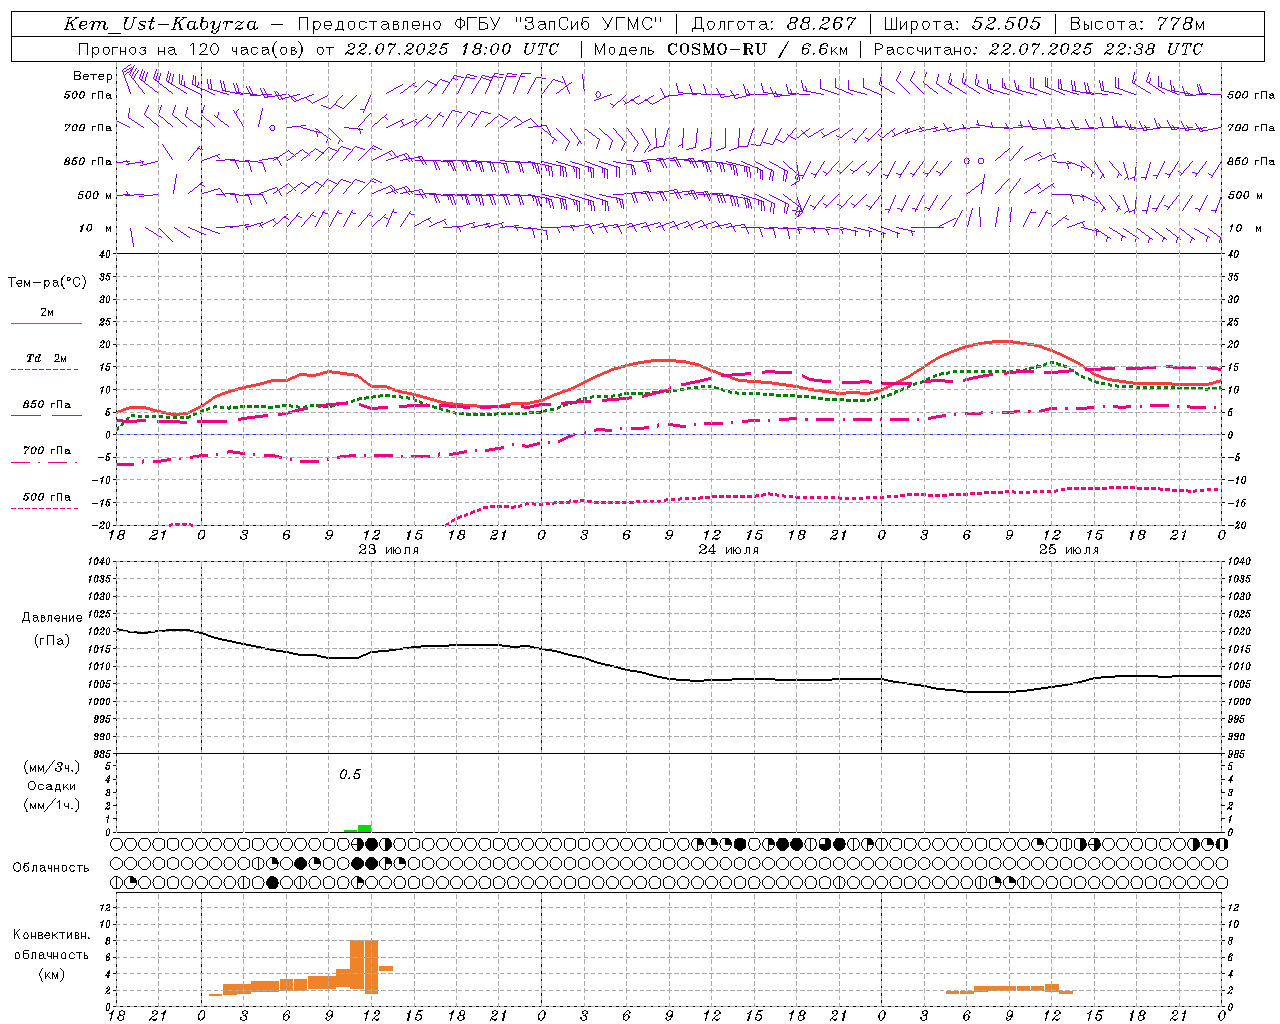The height and width of the screenshot is (1024, 1280).
Task: Click the '25 июля' date label
Action: click(x=1069, y=550)
